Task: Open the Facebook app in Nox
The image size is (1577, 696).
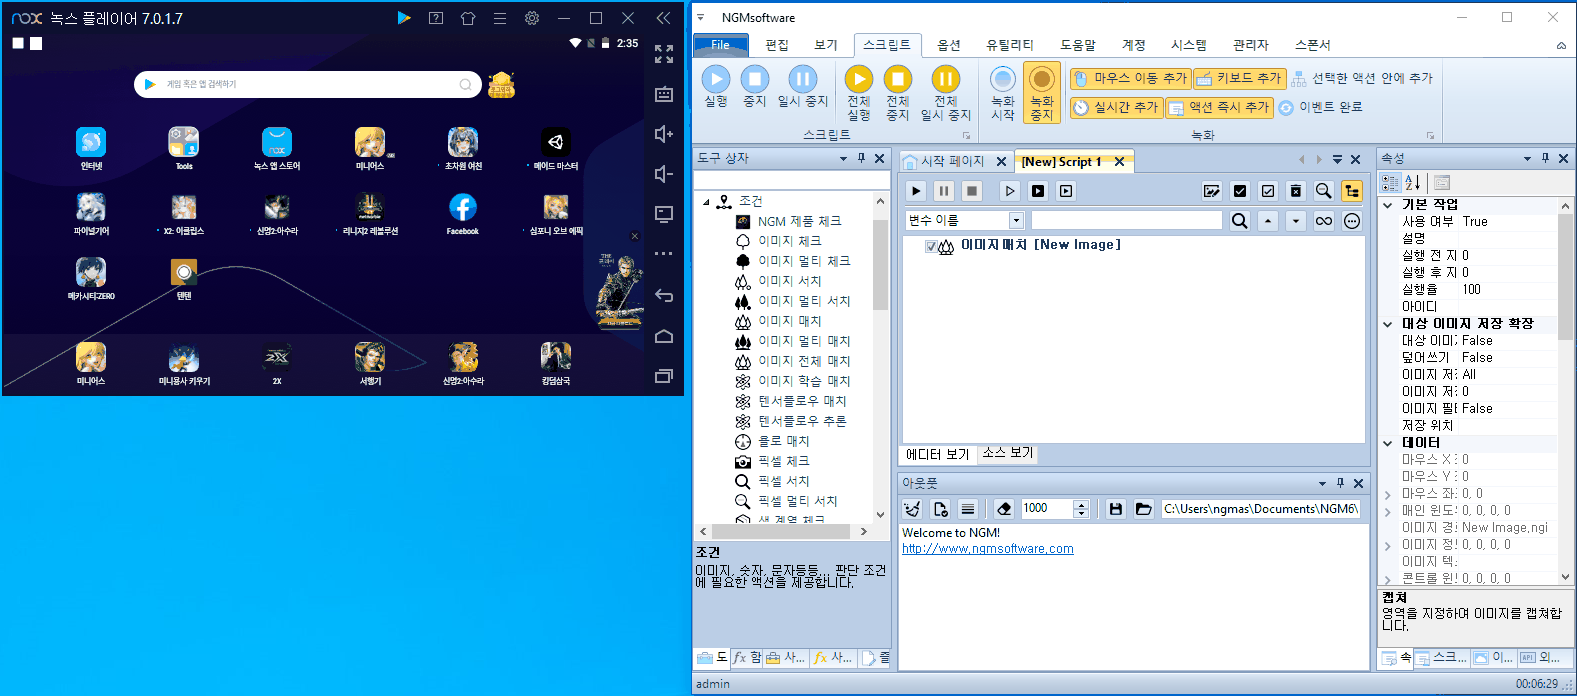Action: [x=462, y=207]
